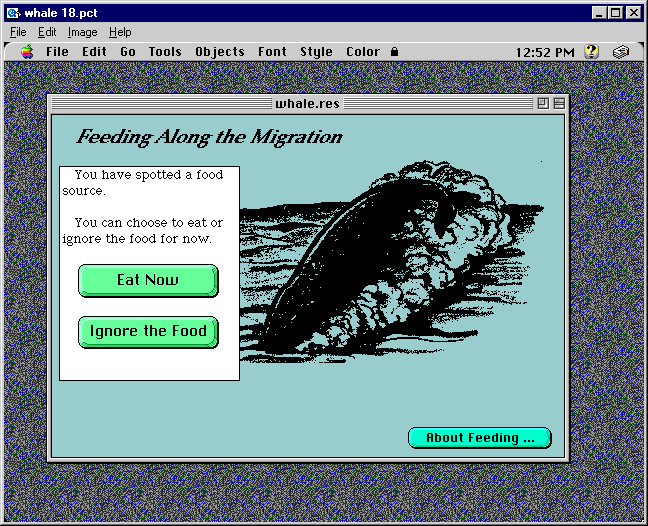This screenshot has width=648, height=526.
Task: Click the Eat Now button
Action: 148,281
